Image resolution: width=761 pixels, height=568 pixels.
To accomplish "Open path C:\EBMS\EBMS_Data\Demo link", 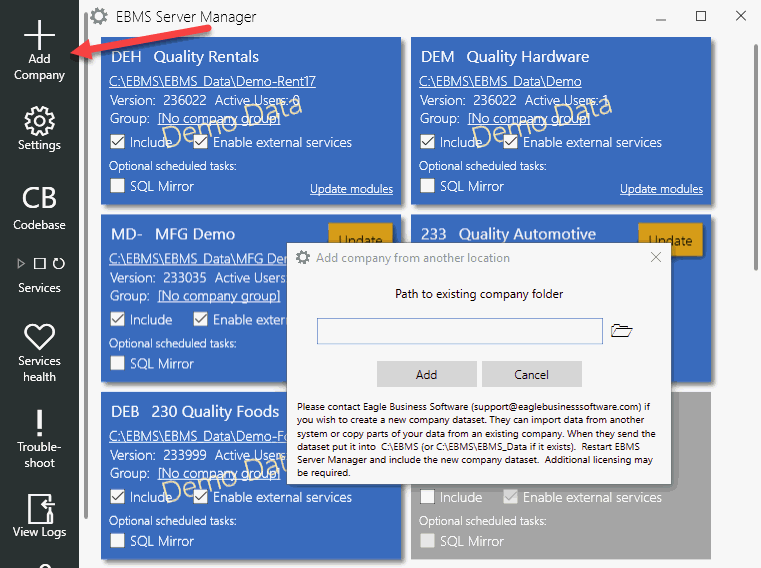I will coord(500,81).
